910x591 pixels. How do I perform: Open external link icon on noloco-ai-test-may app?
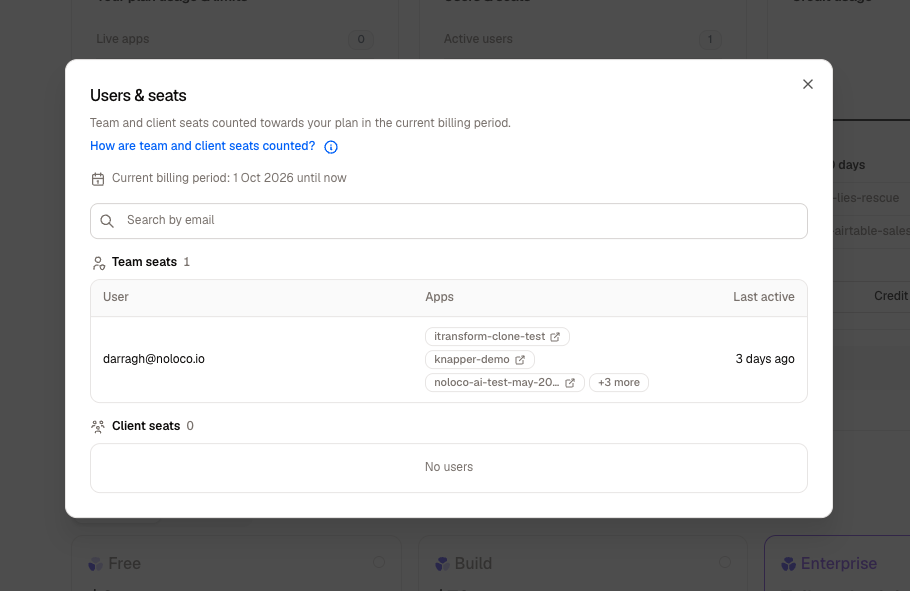click(x=570, y=383)
